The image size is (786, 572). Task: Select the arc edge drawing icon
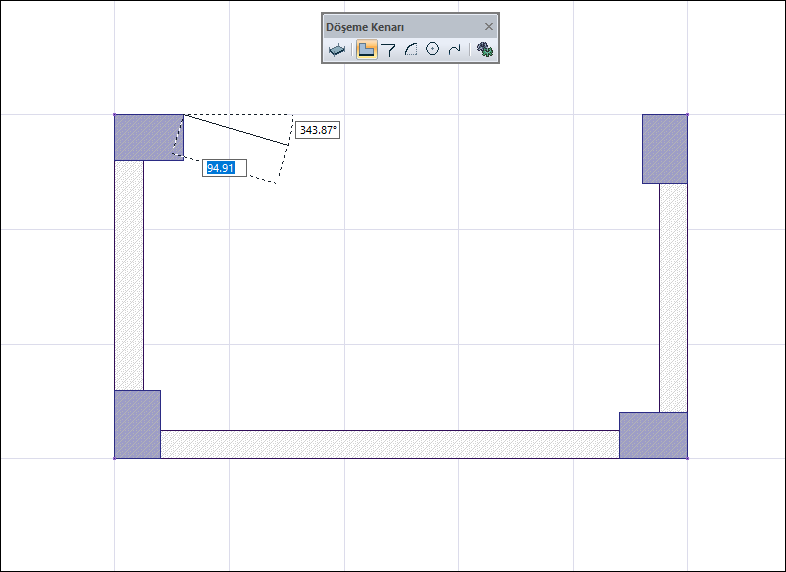(x=411, y=50)
